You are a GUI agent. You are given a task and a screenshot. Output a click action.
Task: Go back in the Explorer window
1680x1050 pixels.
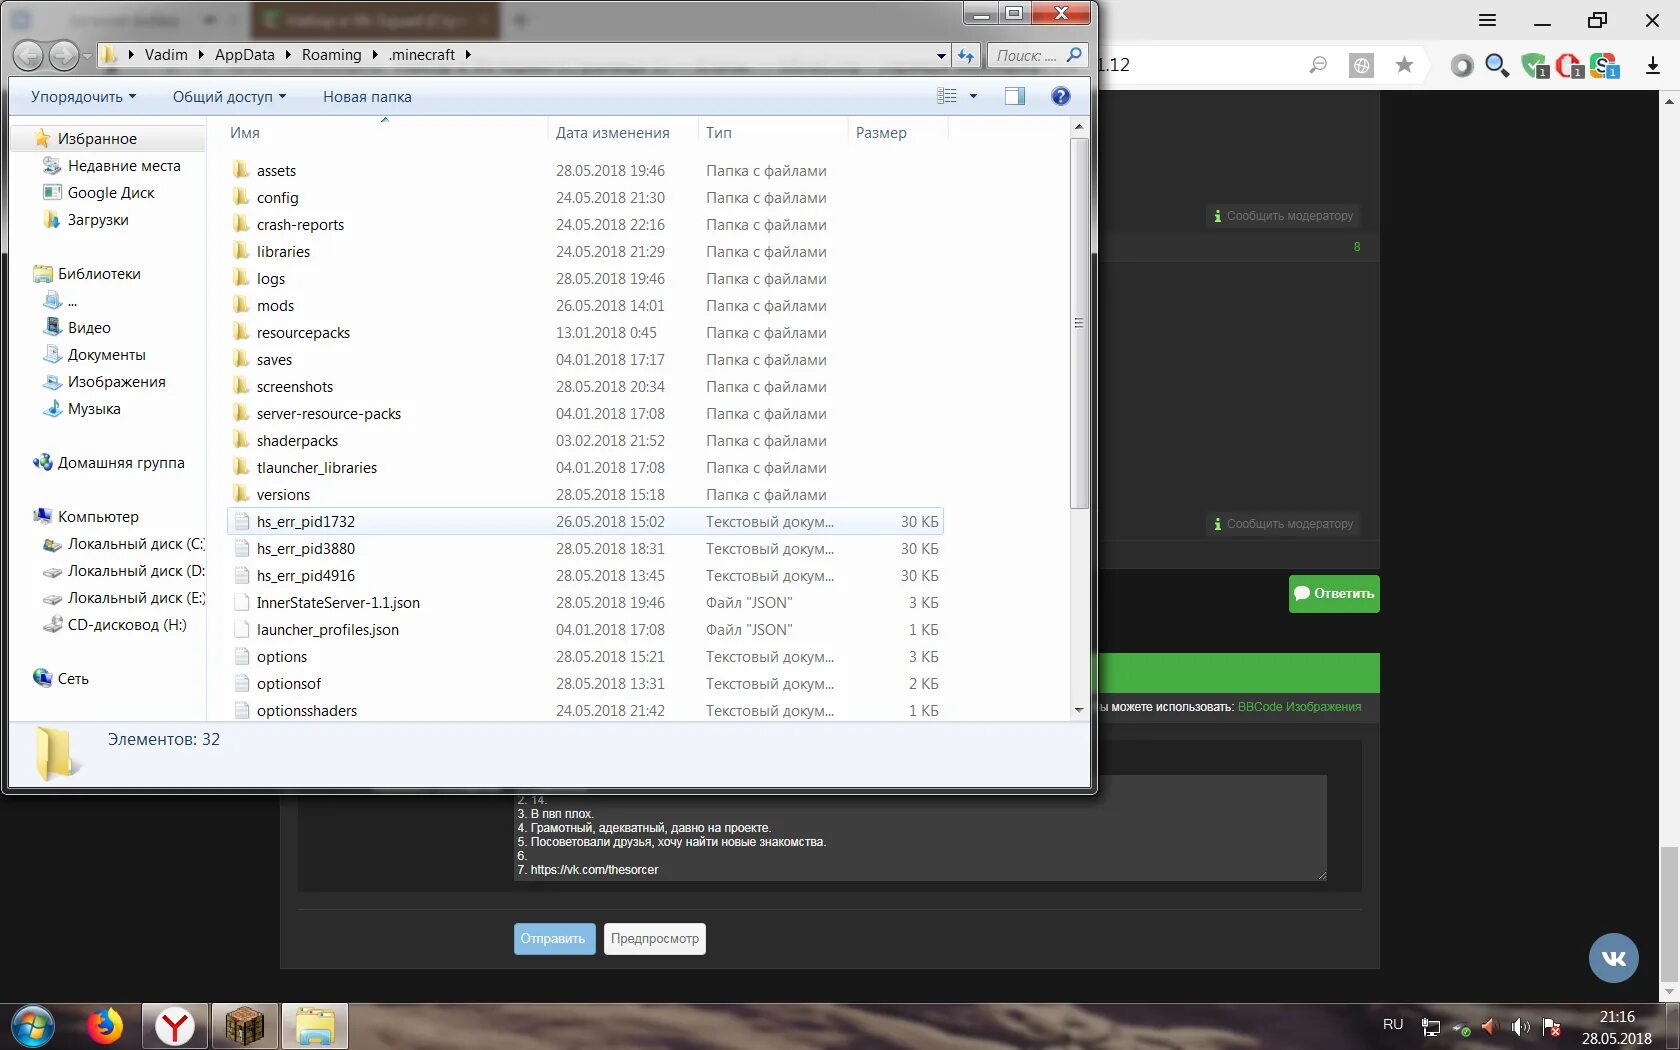coord(28,56)
